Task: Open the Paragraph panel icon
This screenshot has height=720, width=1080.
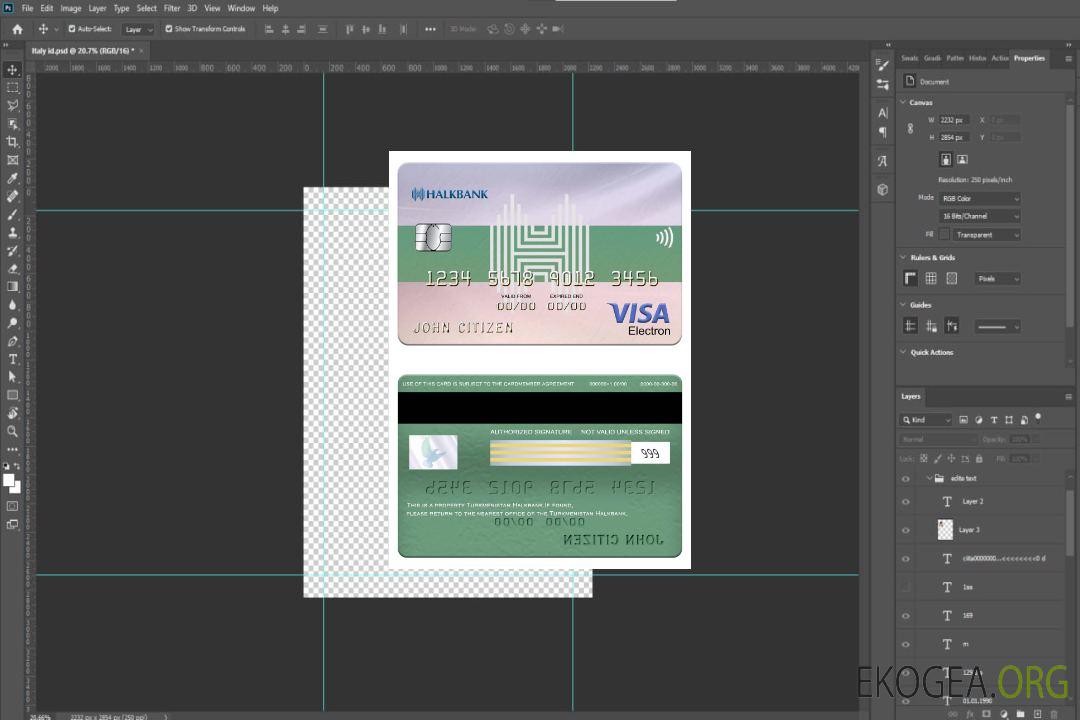Action: click(x=882, y=132)
